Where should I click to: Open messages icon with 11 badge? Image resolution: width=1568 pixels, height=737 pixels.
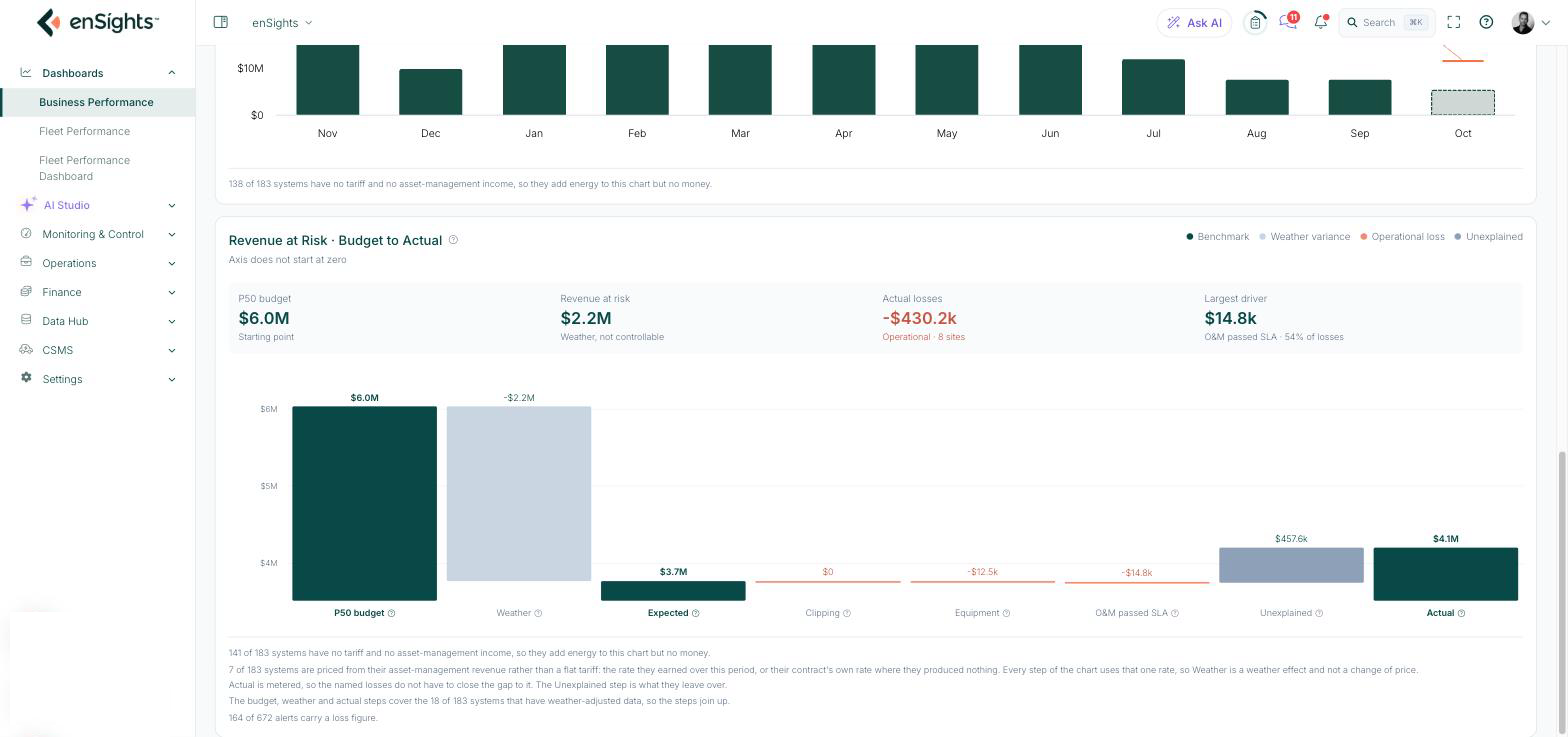[1288, 22]
